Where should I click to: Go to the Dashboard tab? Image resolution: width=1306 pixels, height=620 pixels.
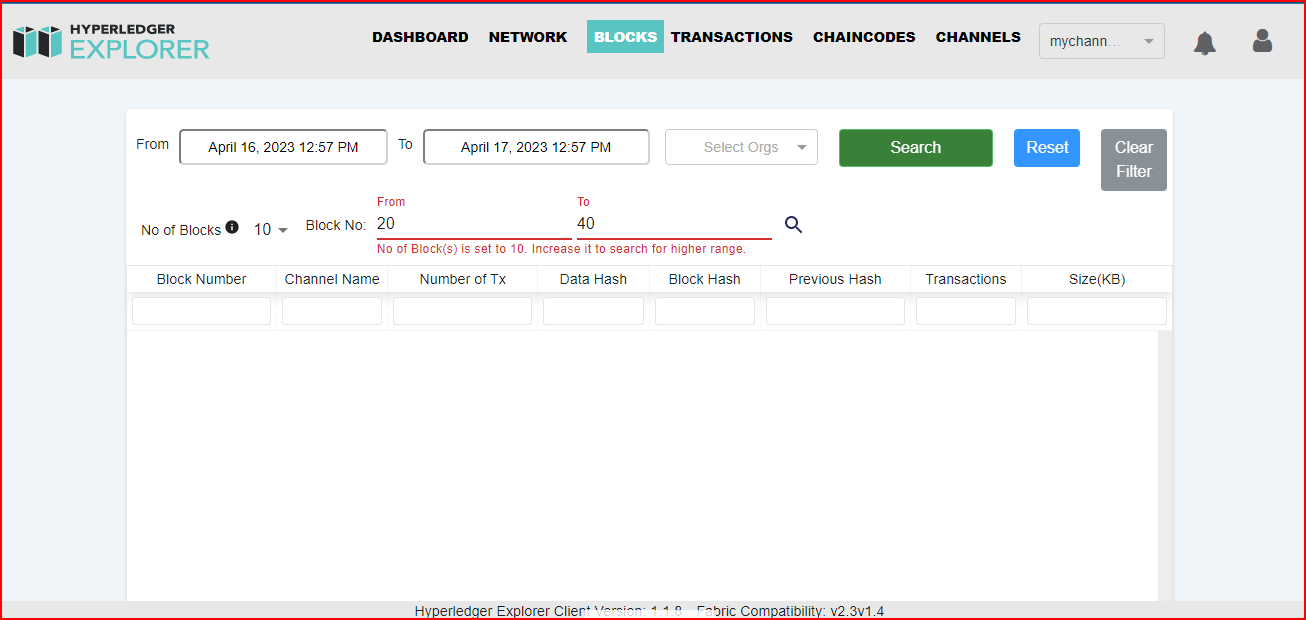[420, 37]
